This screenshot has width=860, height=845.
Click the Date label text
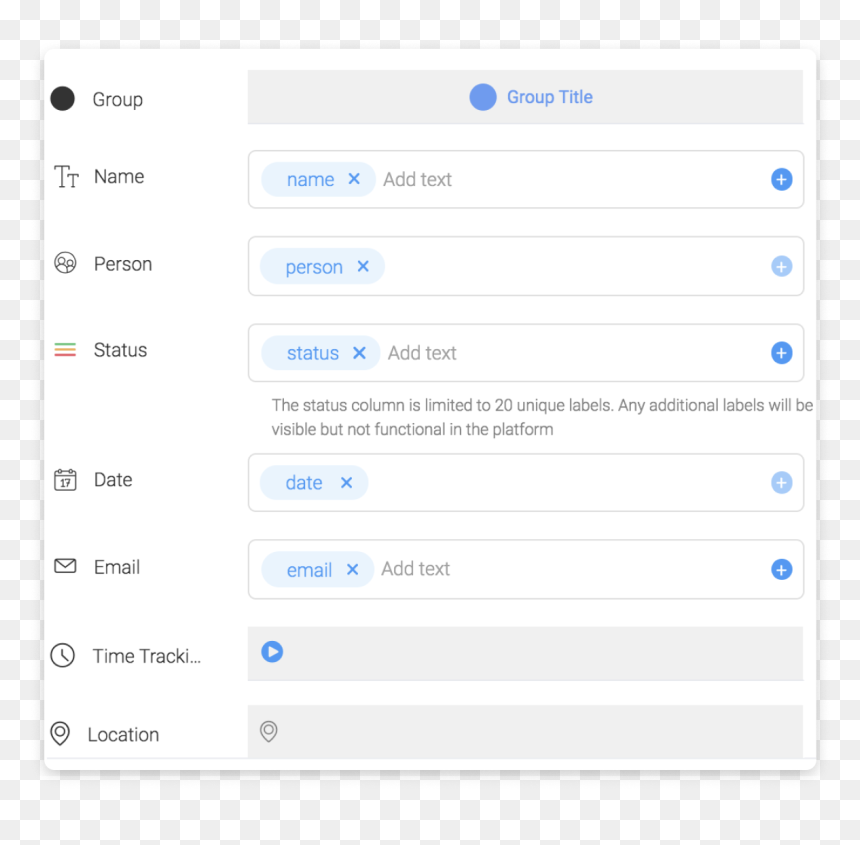[113, 480]
